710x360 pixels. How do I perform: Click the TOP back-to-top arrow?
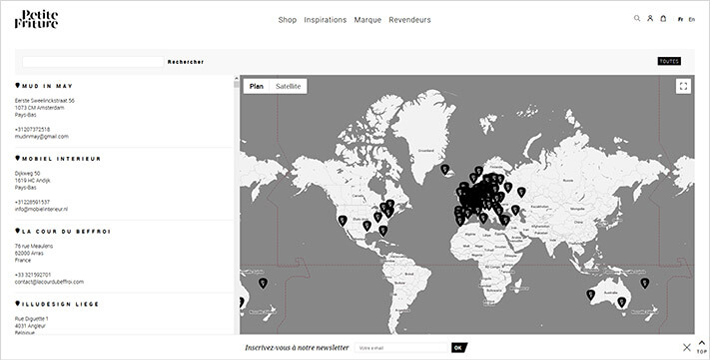pyautogui.click(x=701, y=347)
